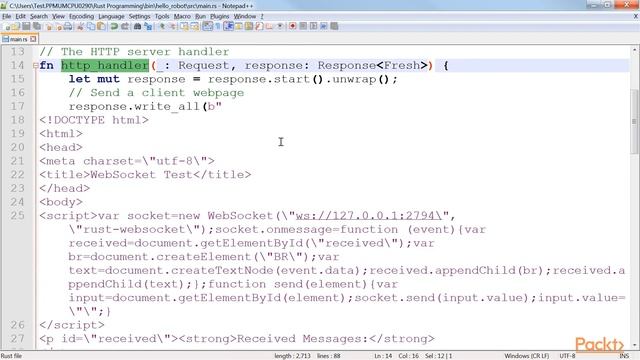
Task: Click the vertical scrollbar thumb
Action: click(635, 121)
